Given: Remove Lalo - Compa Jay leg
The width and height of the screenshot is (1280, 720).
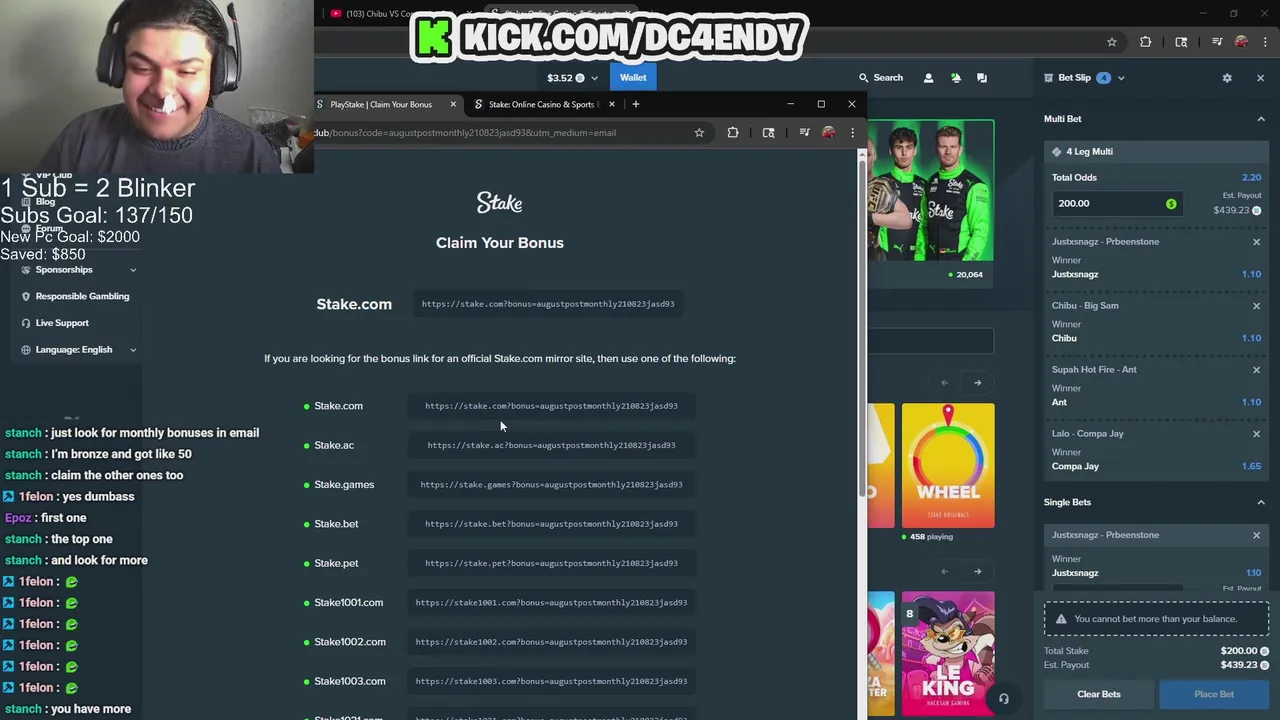Looking at the screenshot, I should click(x=1257, y=434).
